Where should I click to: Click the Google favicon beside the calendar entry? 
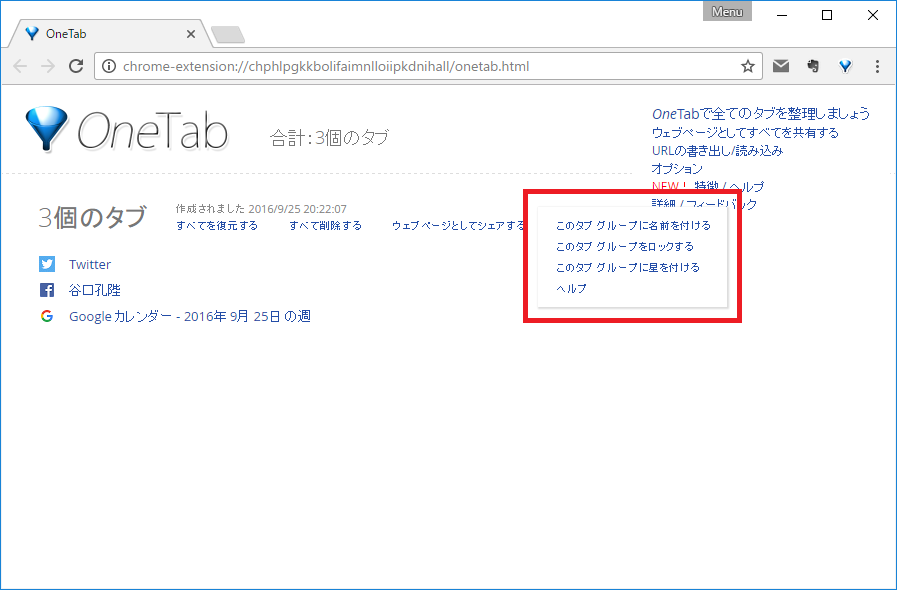pyautogui.click(x=47, y=316)
